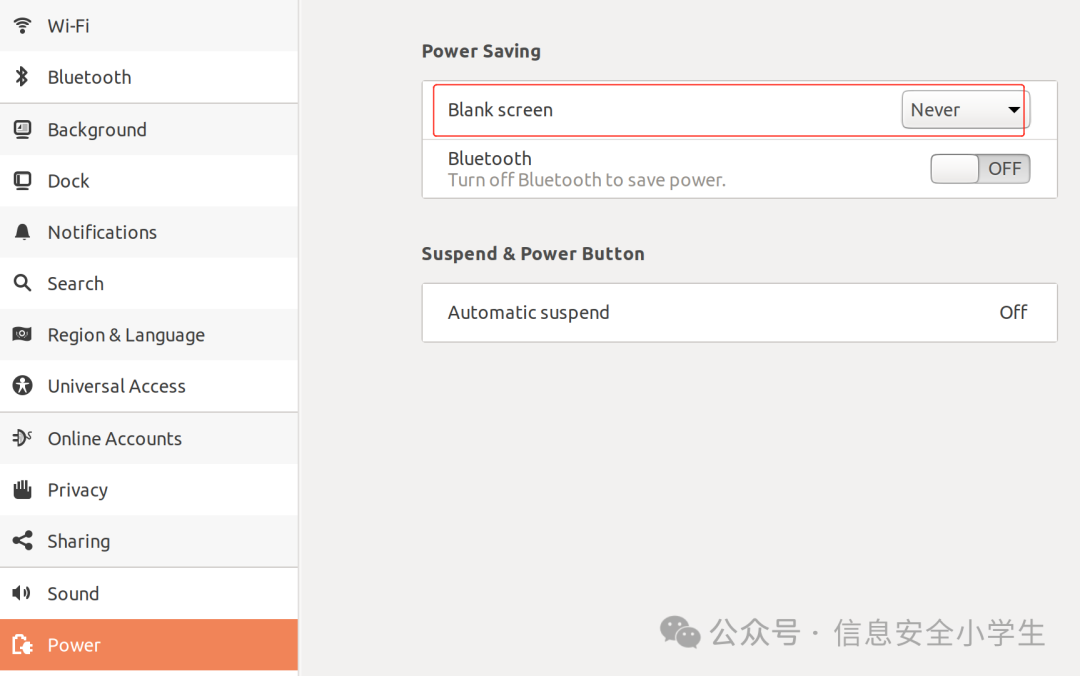Click the Turn off Bluetooth description text
1080x676 pixels.
pyautogui.click(x=586, y=180)
